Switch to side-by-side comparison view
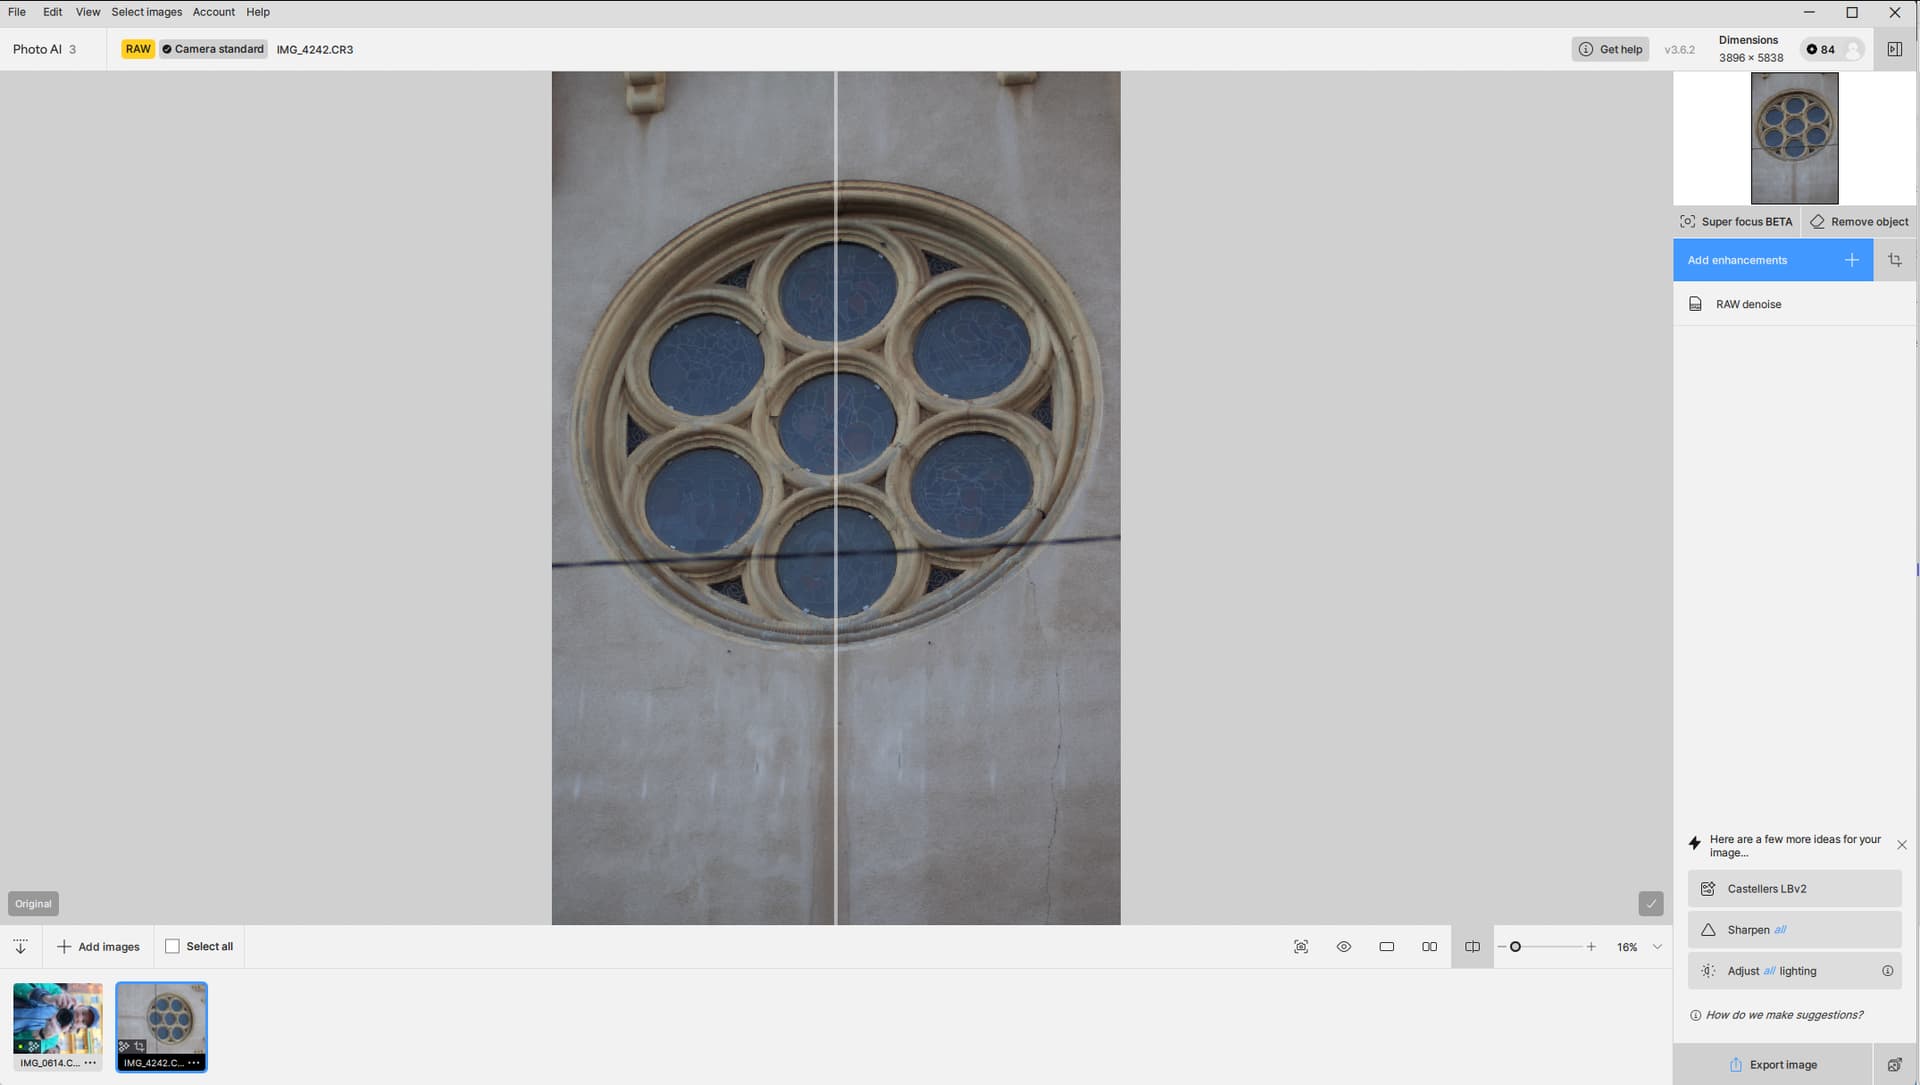Image resolution: width=1920 pixels, height=1085 pixels. (x=1429, y=947)
